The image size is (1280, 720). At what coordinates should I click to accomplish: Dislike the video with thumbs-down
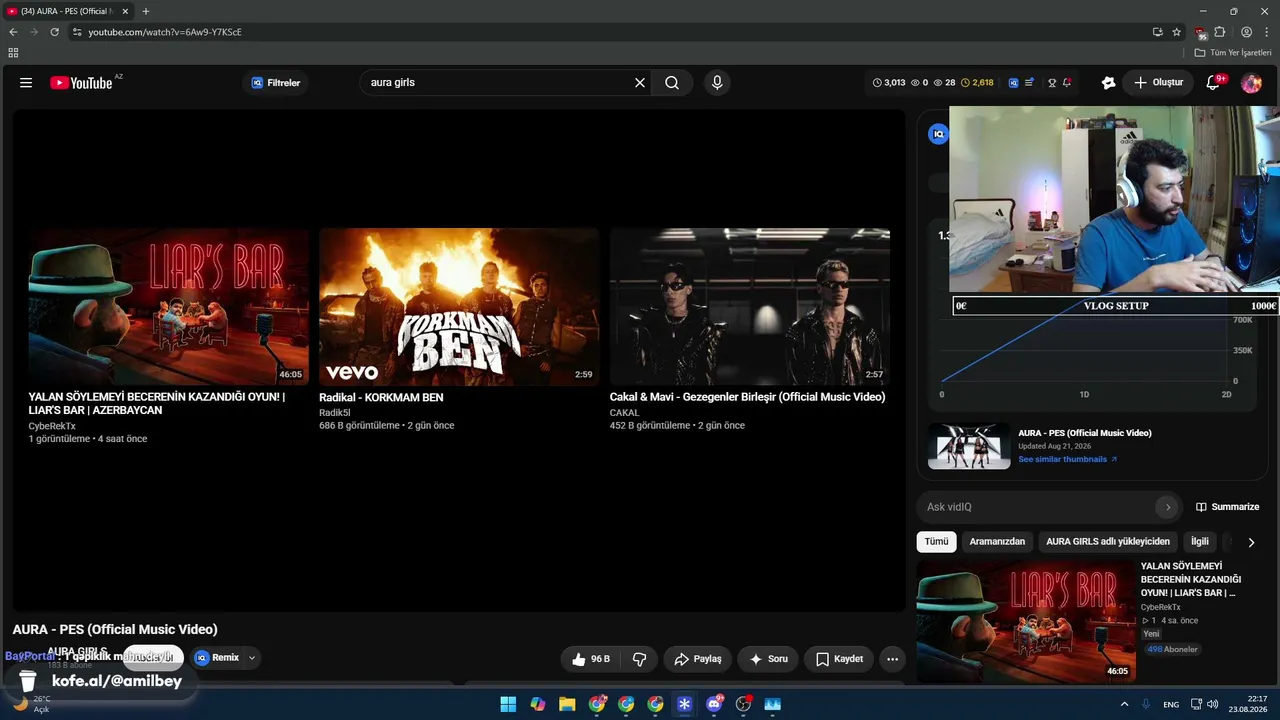tap(639, 659)
